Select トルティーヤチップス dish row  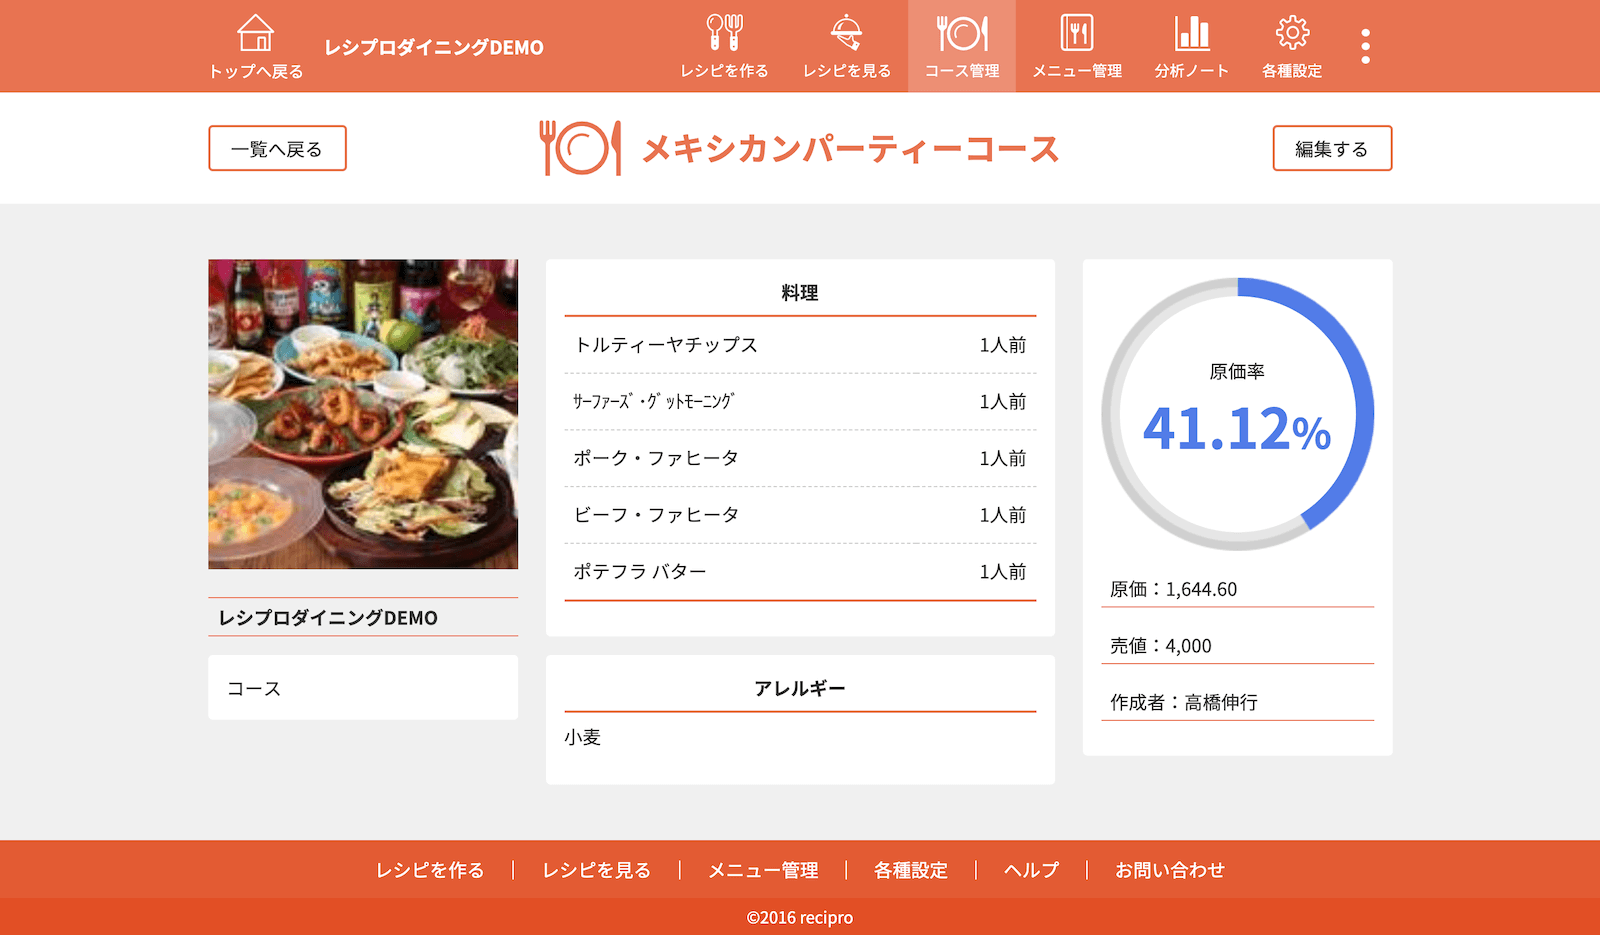click(x=799, y=345)
